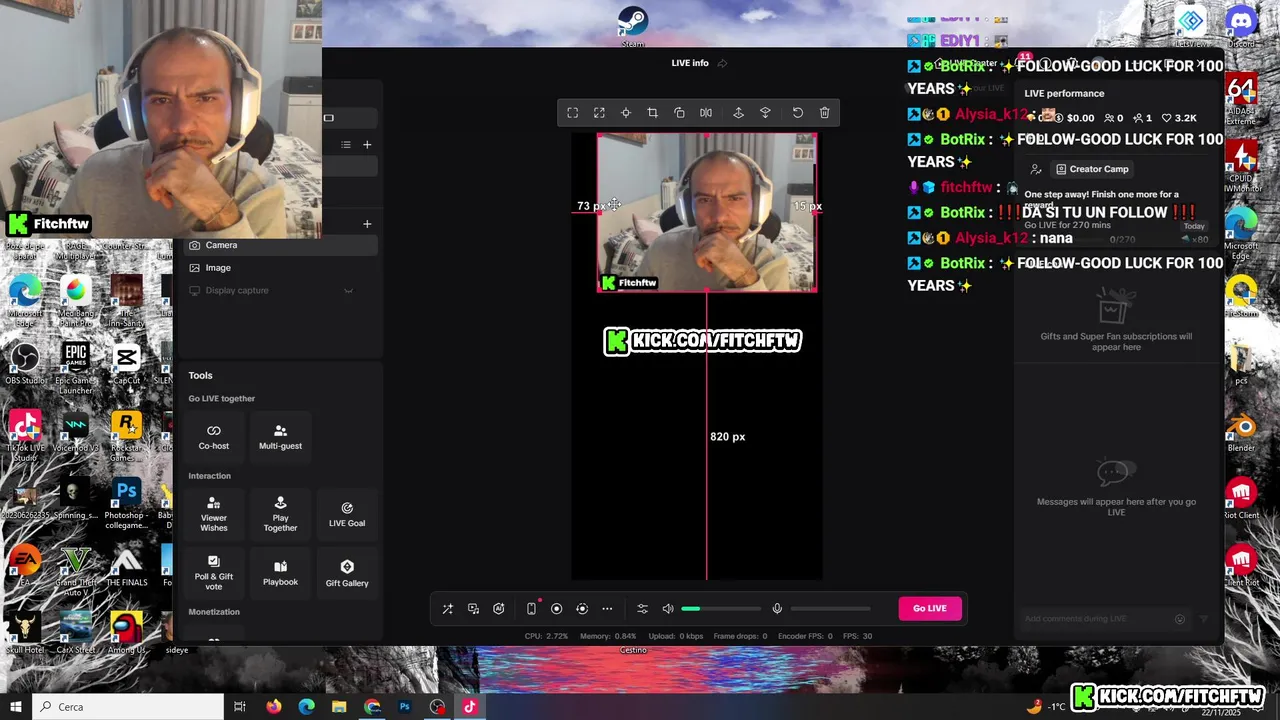
Task: Open the Windows Start menu
Action: click(x=16, y=707)
